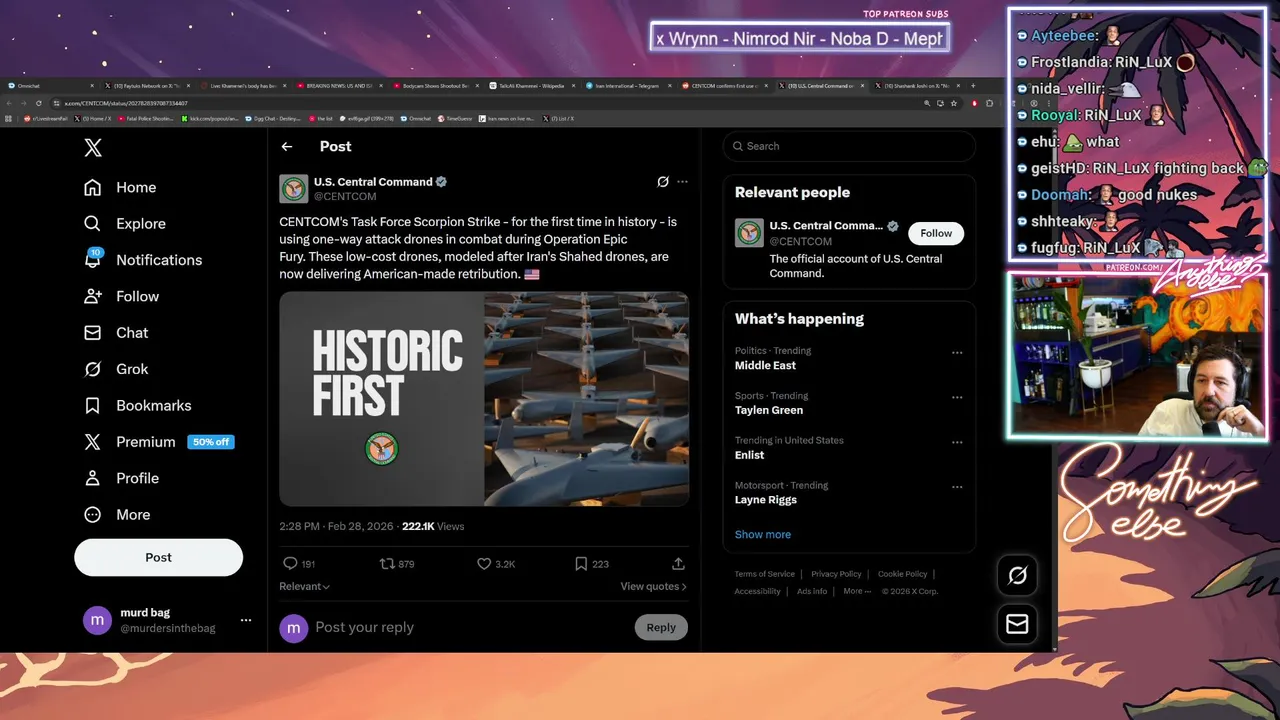Open the Follow page in the sidebar

[x=121, y=296]
